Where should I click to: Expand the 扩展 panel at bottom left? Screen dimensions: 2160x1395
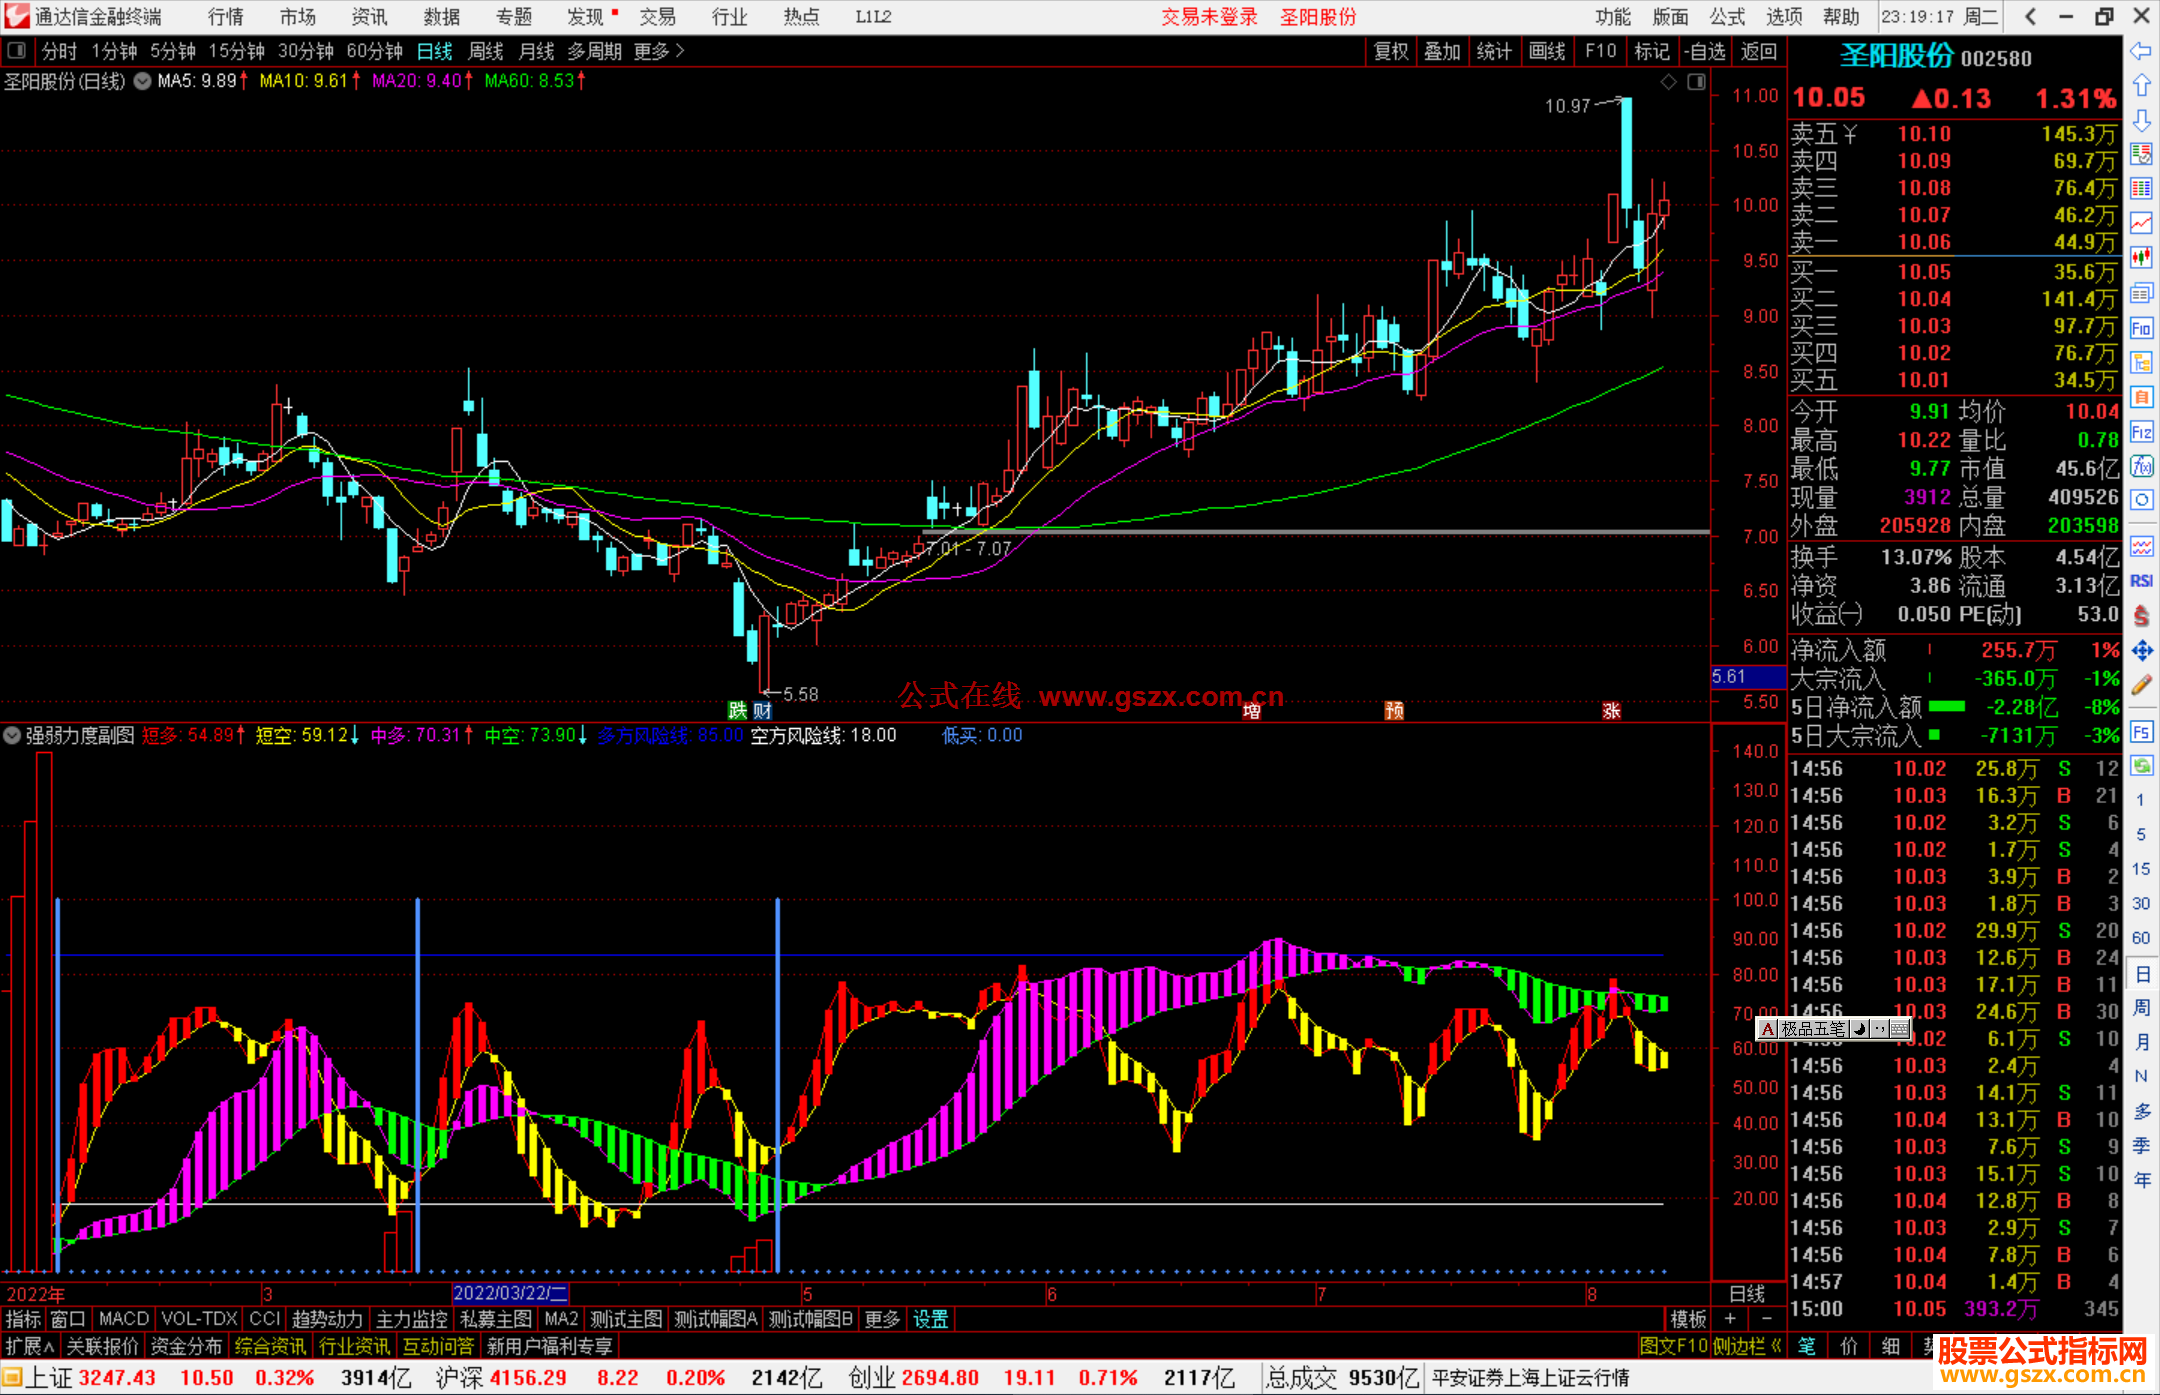(30, 1346)
